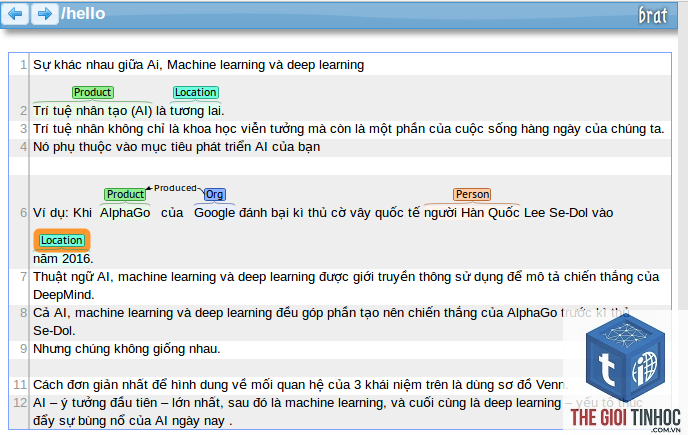Select the text 'tương lai.' in sentence 2
The width and height of the screenshot is (688, 435).
pyautogui.click(x=197, y=111)
